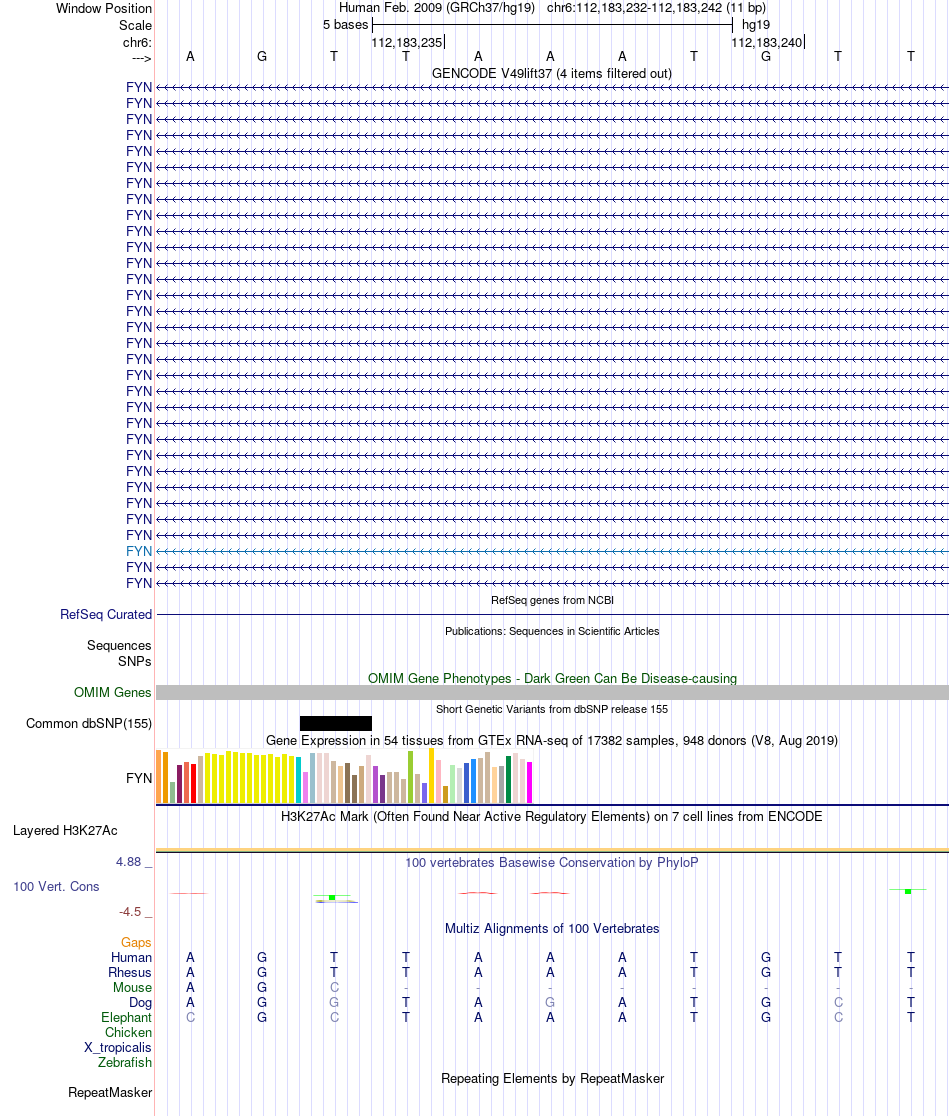The image size is (950, 1116).
Task: Select the Mouse alignment row label
Action: [x=132, y=987]
